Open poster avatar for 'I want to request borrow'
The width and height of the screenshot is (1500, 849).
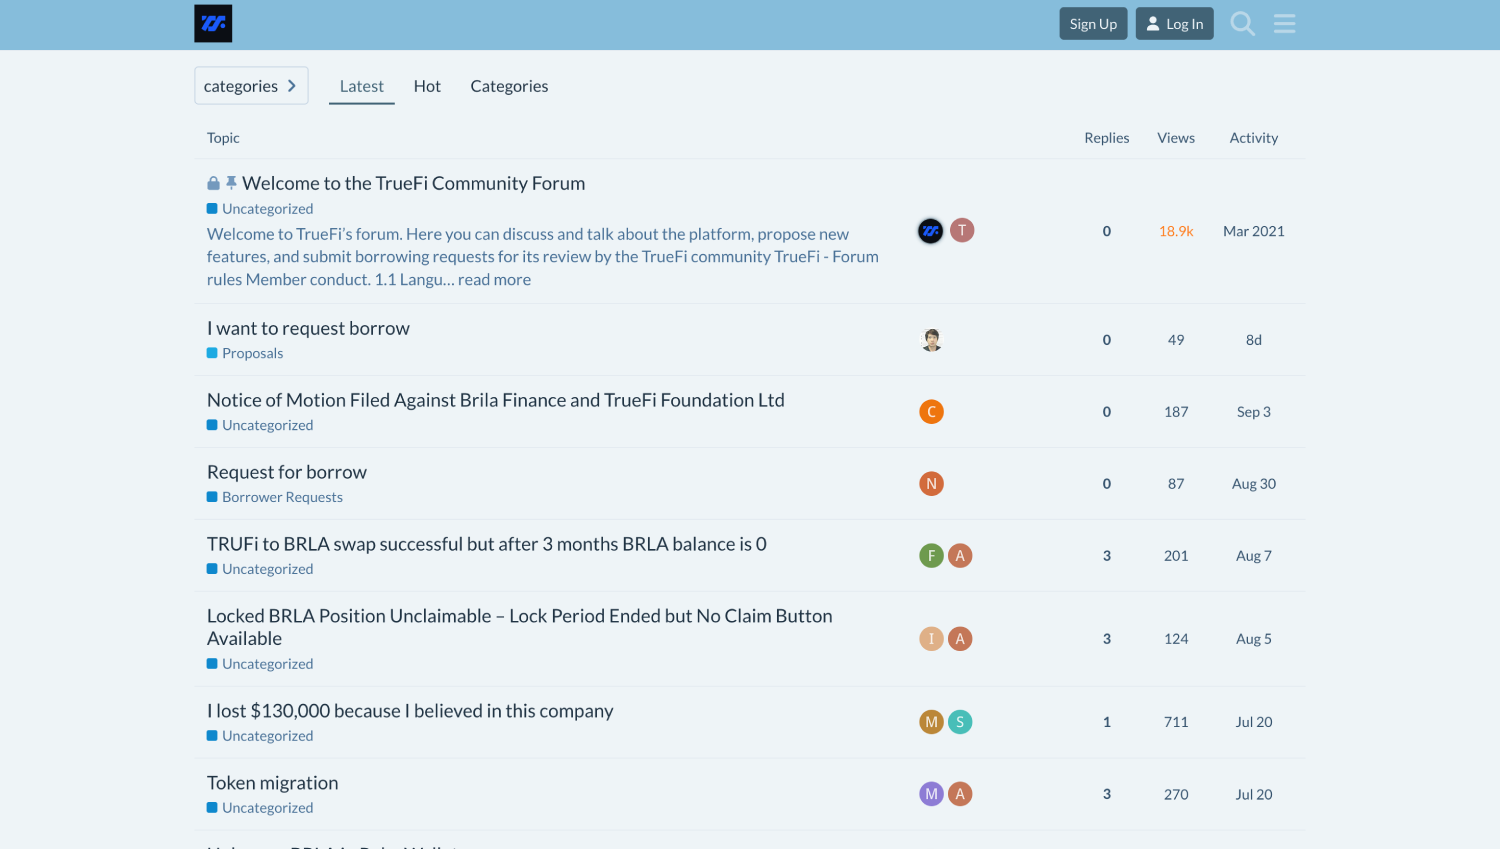(931, 340)
